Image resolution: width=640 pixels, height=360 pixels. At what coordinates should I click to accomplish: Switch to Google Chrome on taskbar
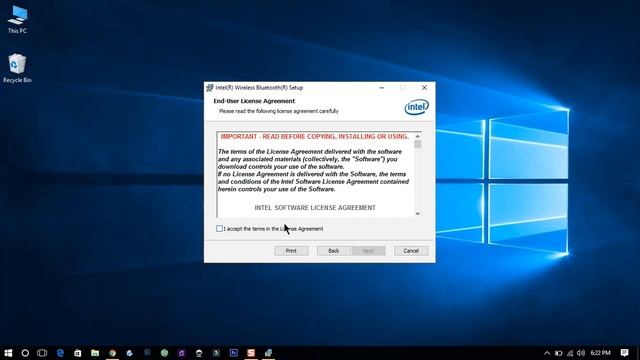point(112,353)
